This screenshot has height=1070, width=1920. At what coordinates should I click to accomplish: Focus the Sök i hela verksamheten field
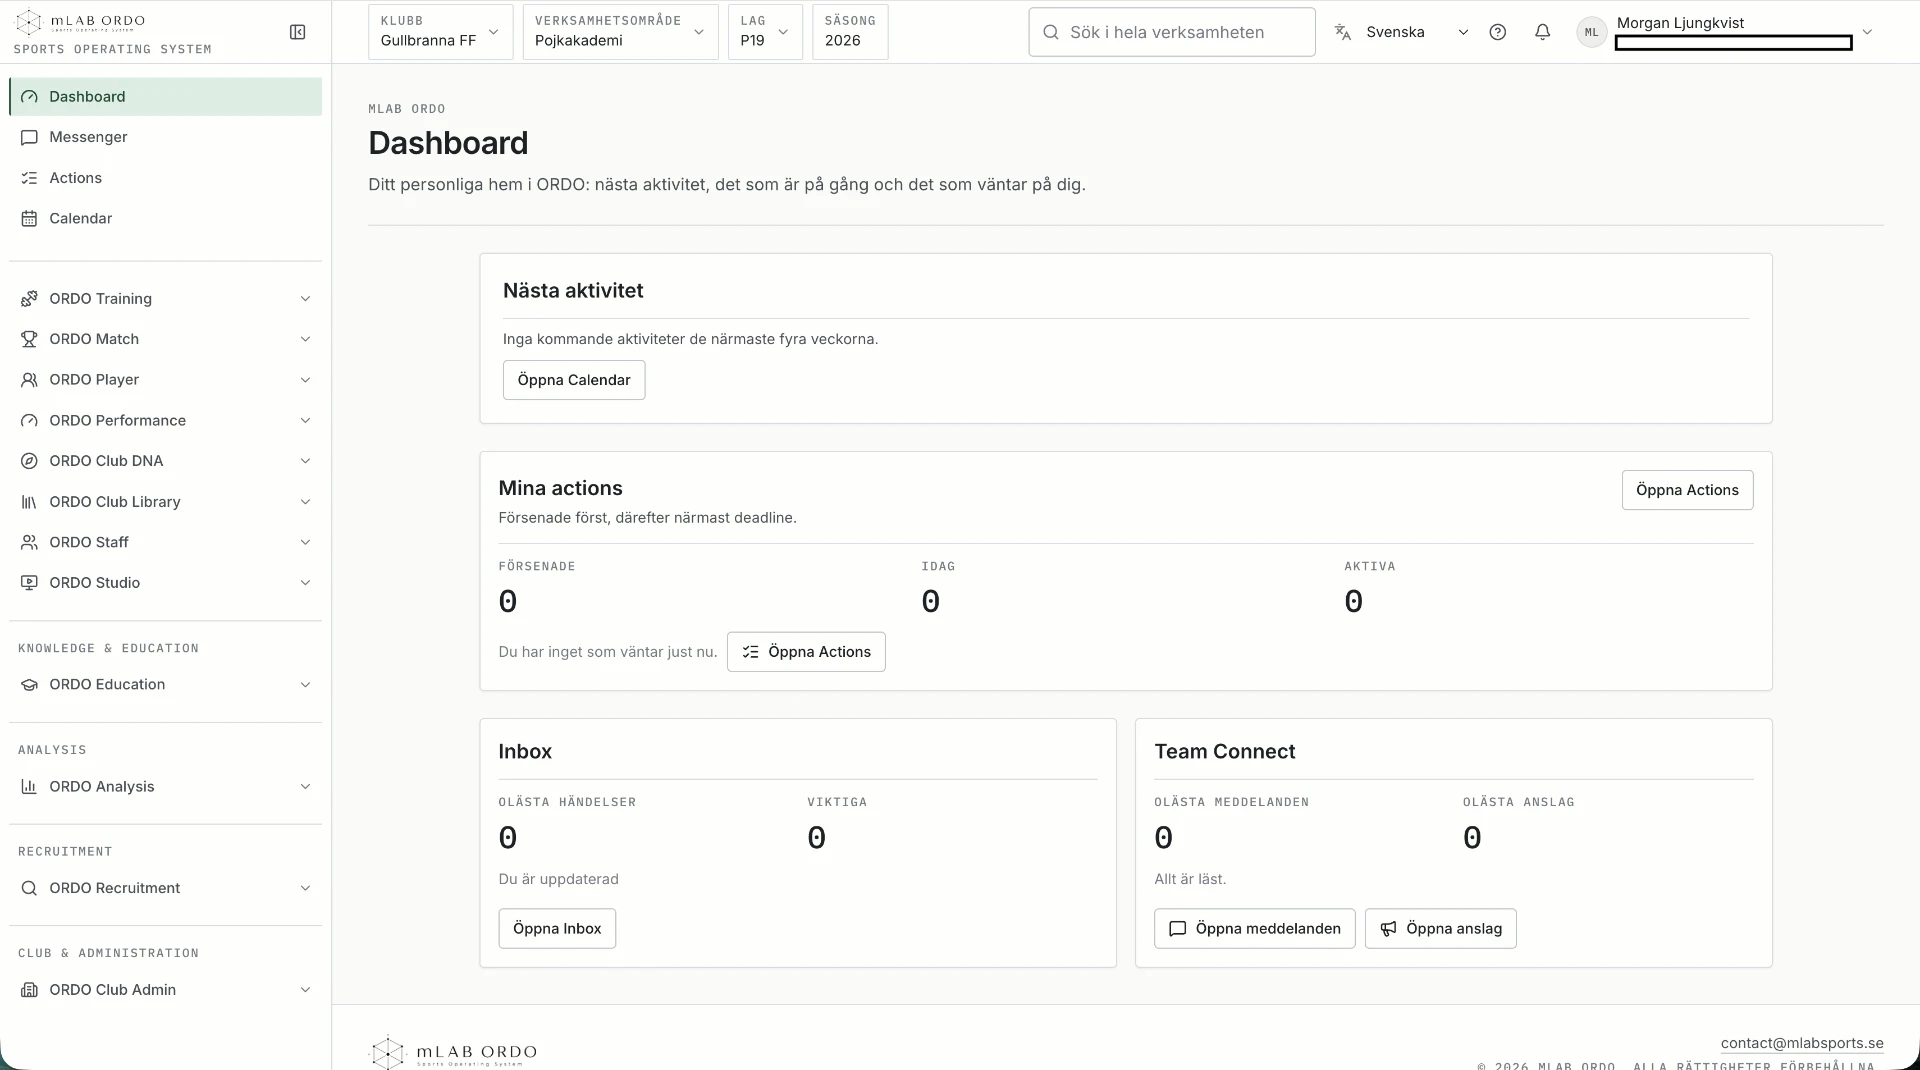tap(1172, 32)
